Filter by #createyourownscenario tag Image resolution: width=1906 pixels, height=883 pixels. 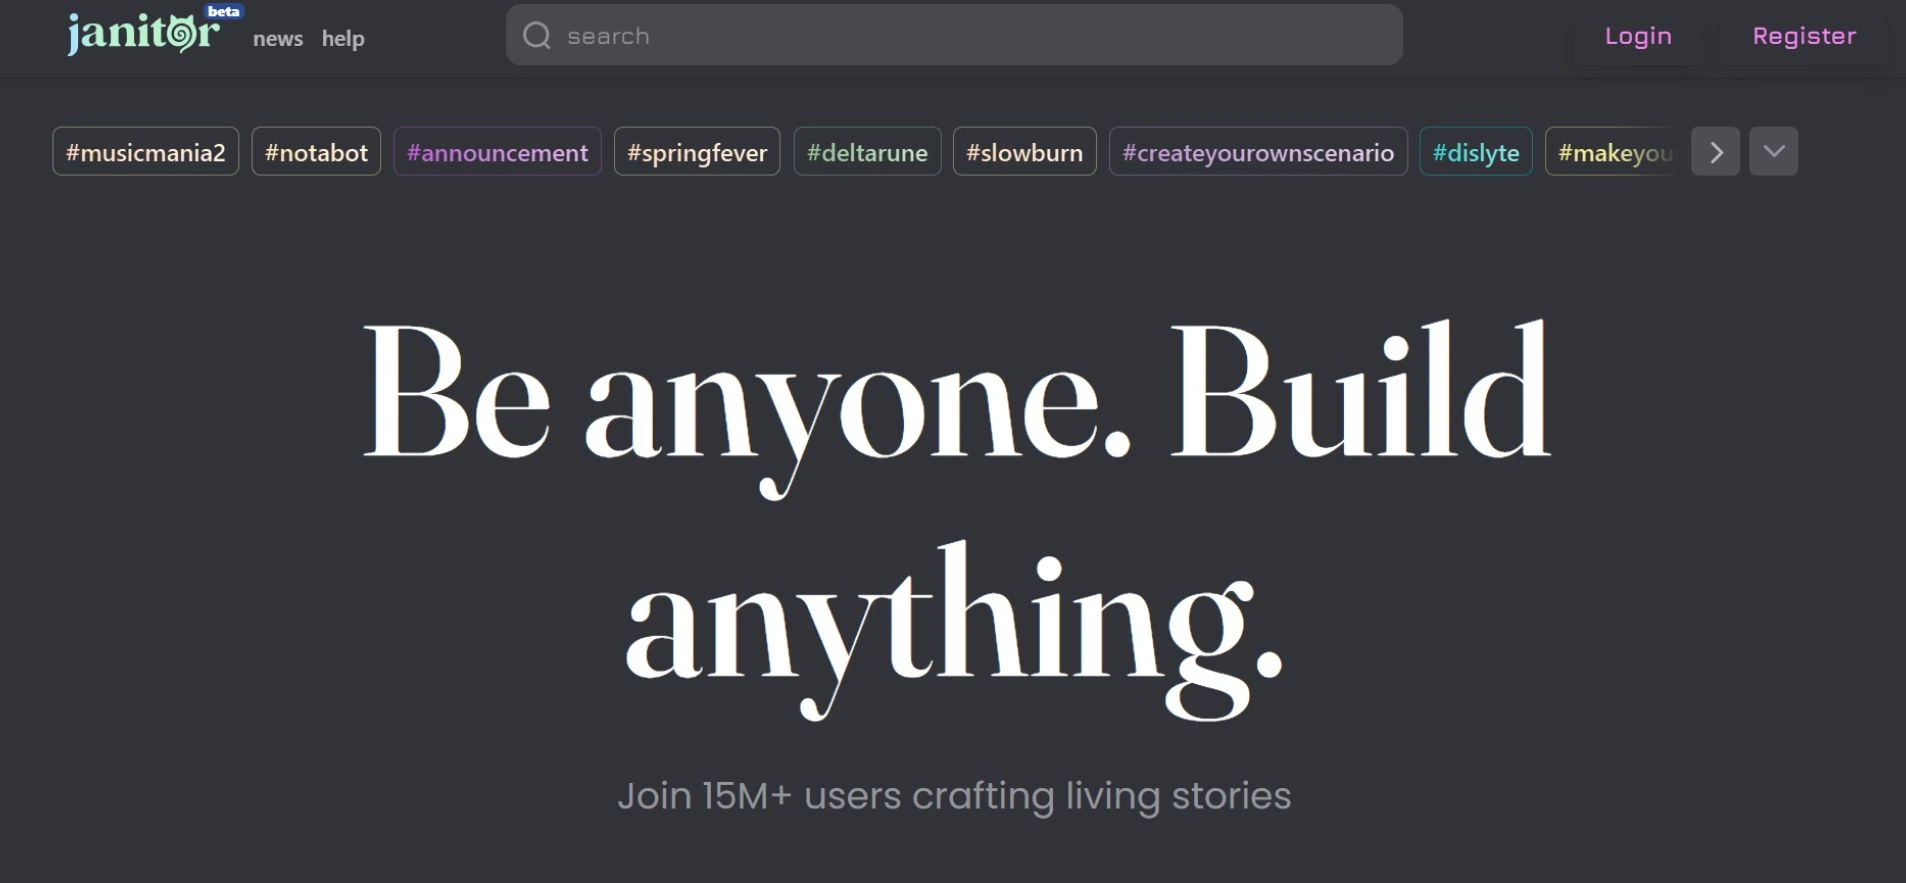coord(1258,152)
